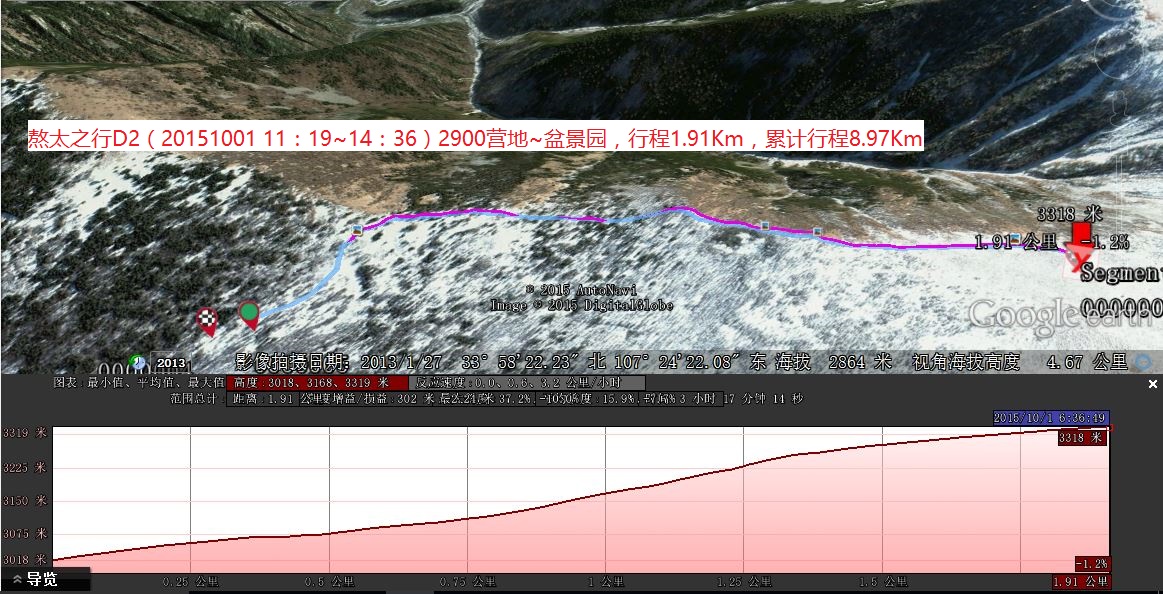1163x594 pixels.
Task: Open the historical imagery clock icon
Action: [137, 361]
